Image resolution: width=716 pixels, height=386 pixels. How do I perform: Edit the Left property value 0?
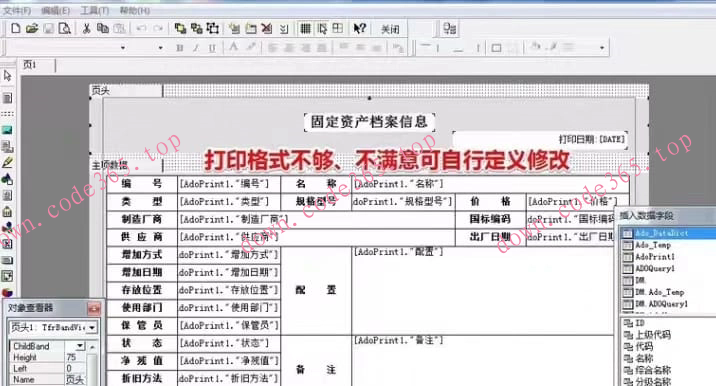75,368
